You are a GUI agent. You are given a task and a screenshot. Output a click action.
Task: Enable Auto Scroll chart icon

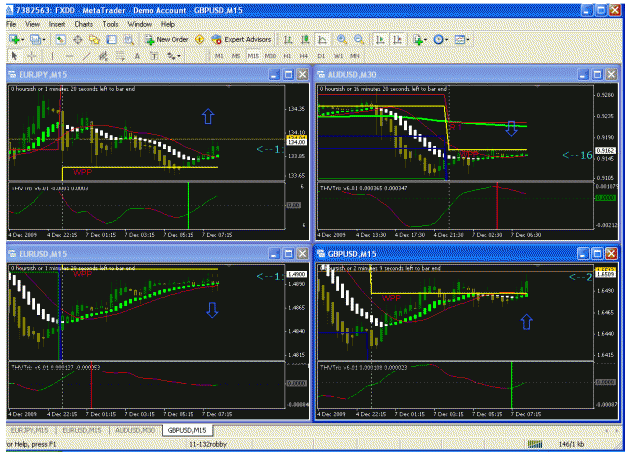pos(380,39)
